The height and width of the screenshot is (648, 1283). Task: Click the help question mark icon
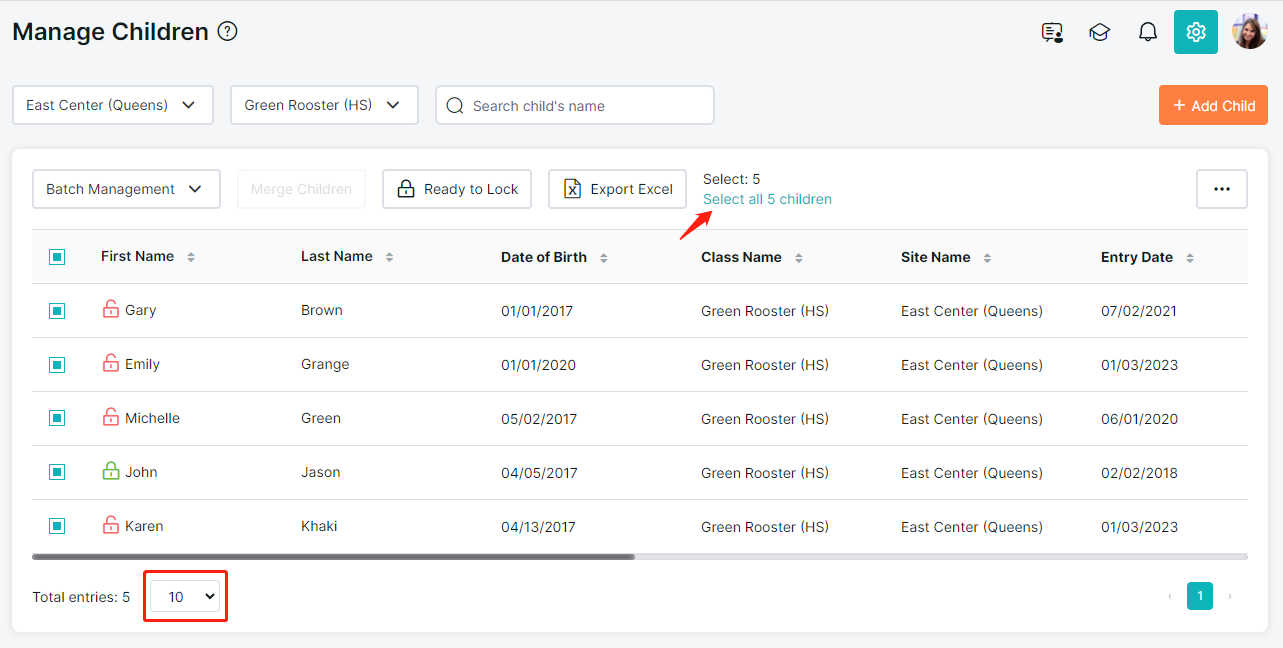pyautogui.click(x=228, y=32)
